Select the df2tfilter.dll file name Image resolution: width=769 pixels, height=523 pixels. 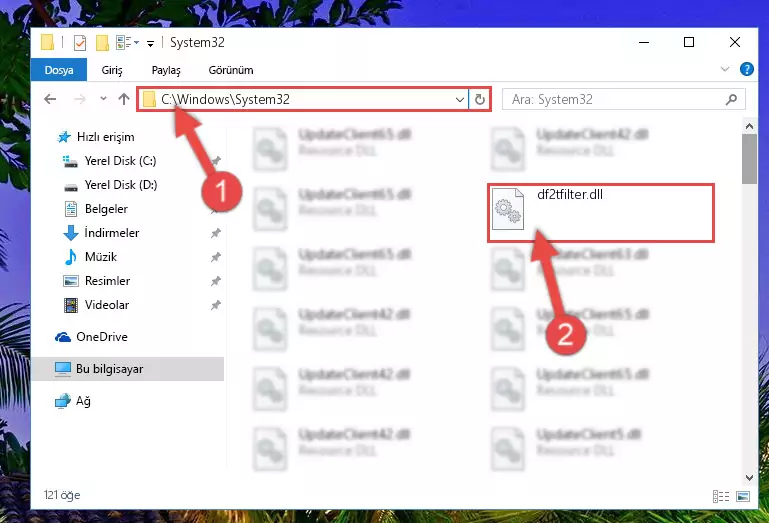tap(570, 195)
